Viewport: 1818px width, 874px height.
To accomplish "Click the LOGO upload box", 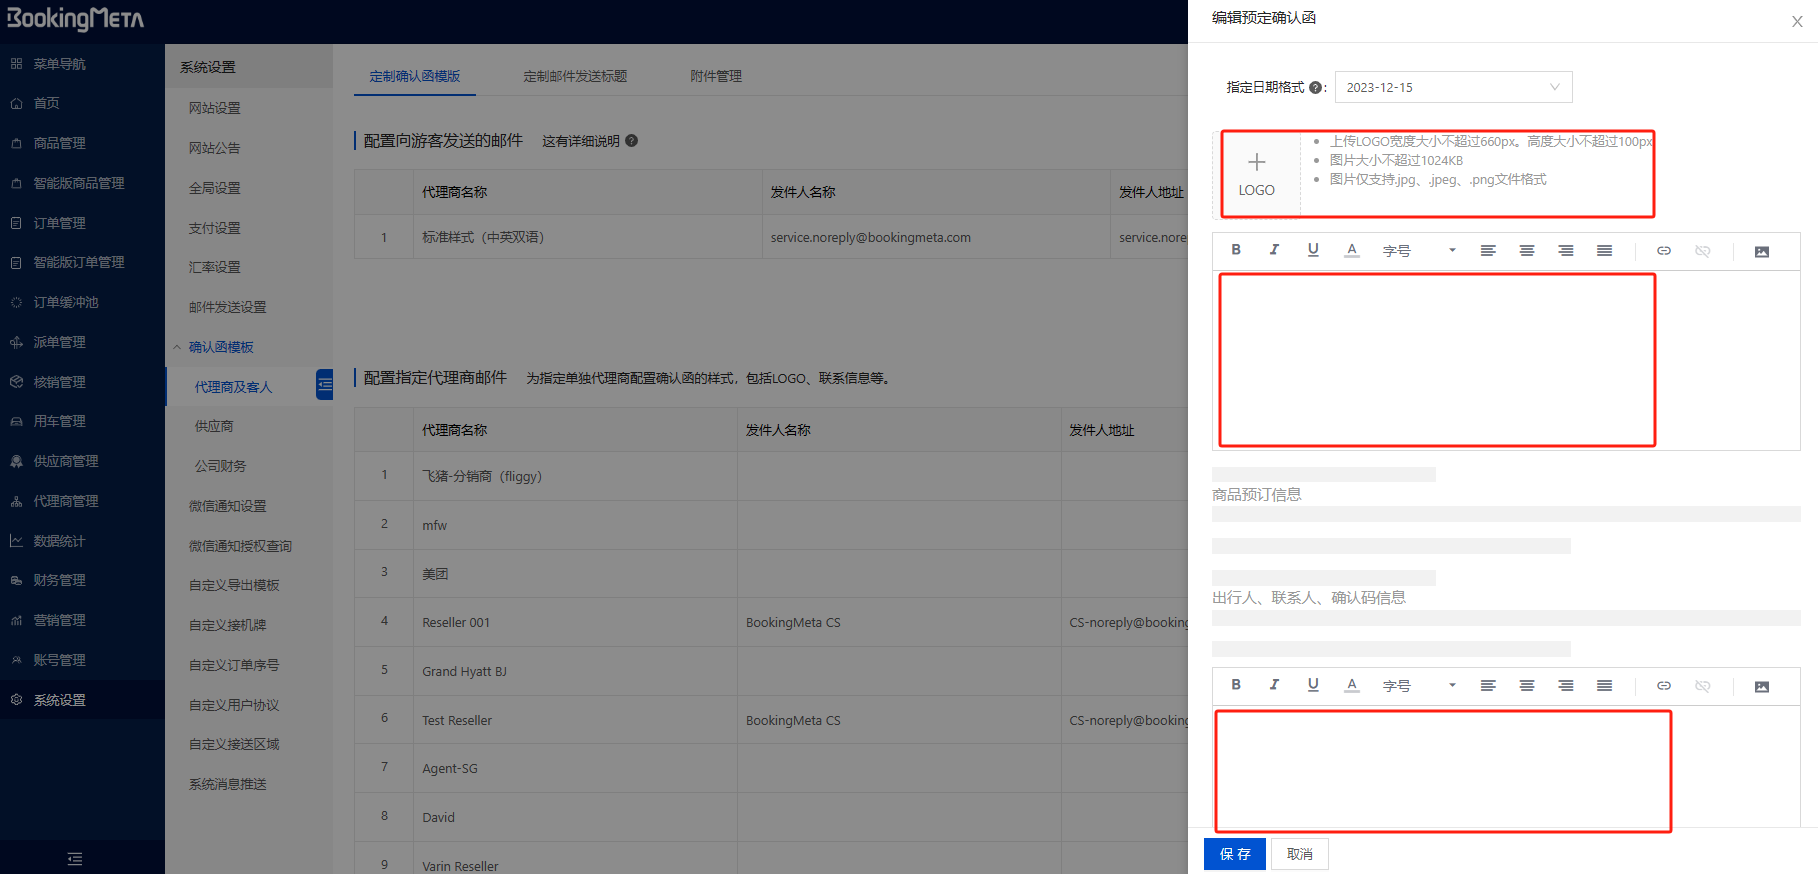I will (x=1257, y=174).
